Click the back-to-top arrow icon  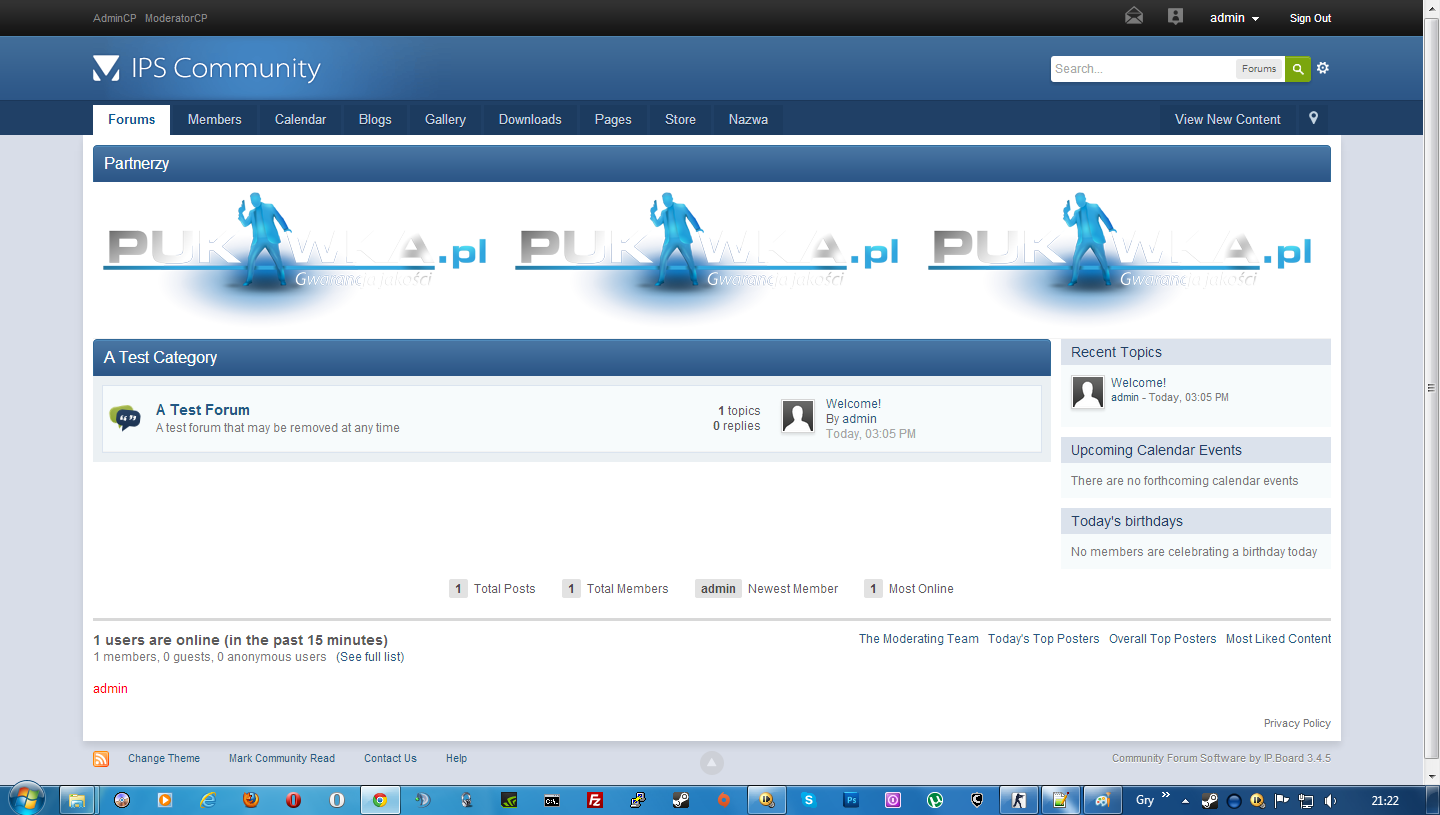click(711, 763)
